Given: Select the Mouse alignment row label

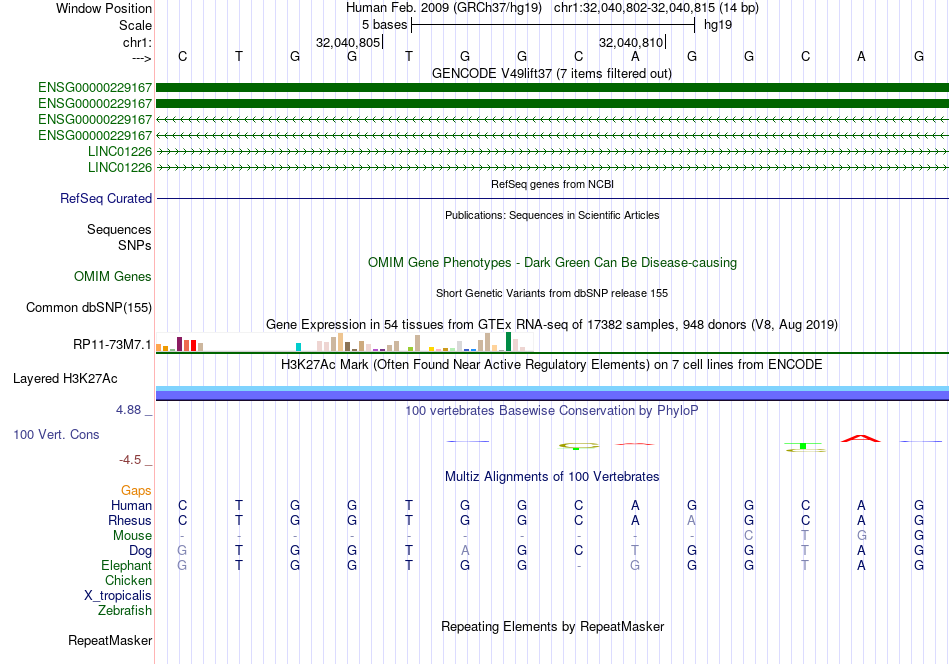Looking at the screenshot, I should 132,536.
